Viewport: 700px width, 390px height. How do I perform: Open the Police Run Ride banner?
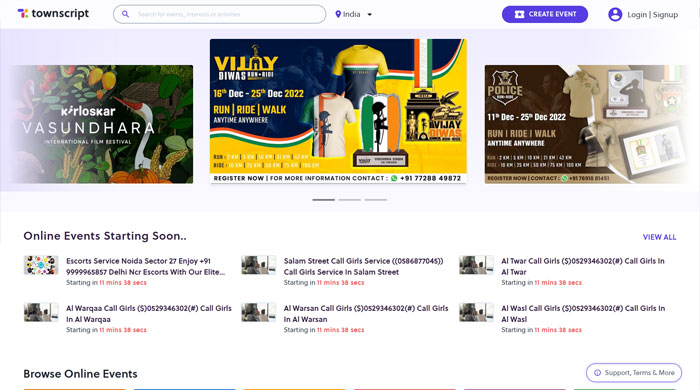(587, 124)
